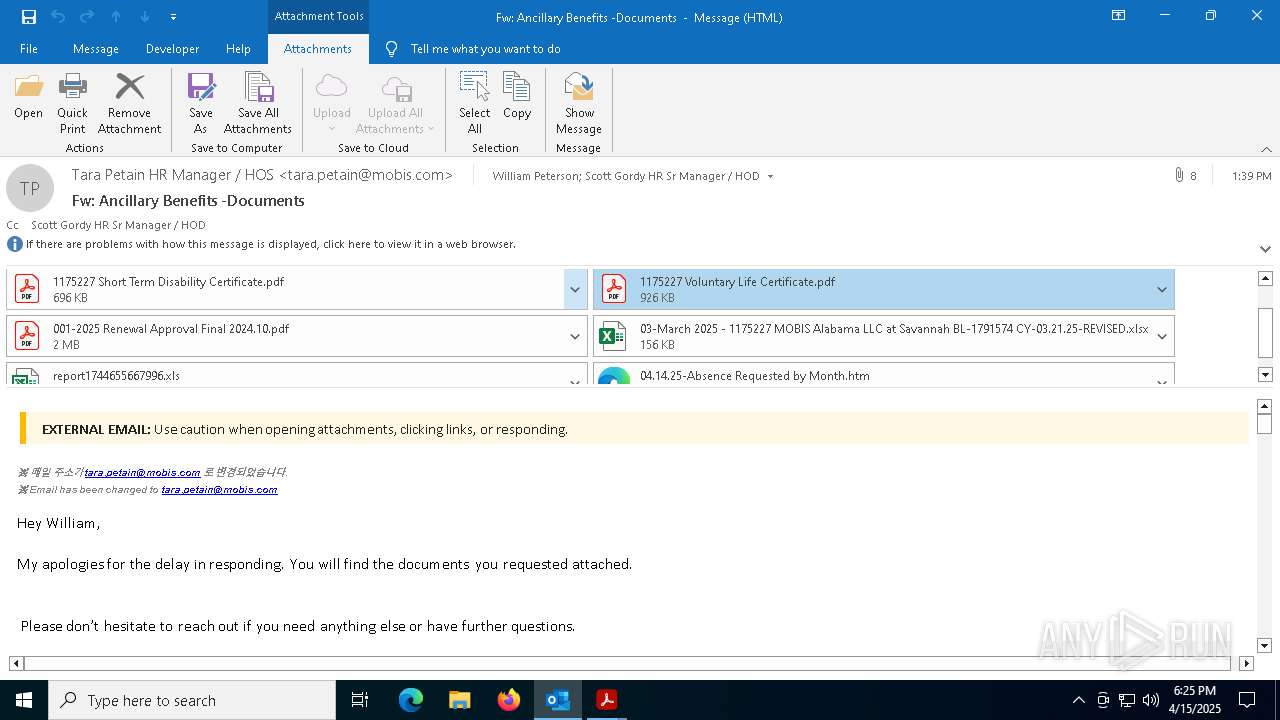Expand 03-March 2025 xlsx attachment dropdown

point(1162,336)
